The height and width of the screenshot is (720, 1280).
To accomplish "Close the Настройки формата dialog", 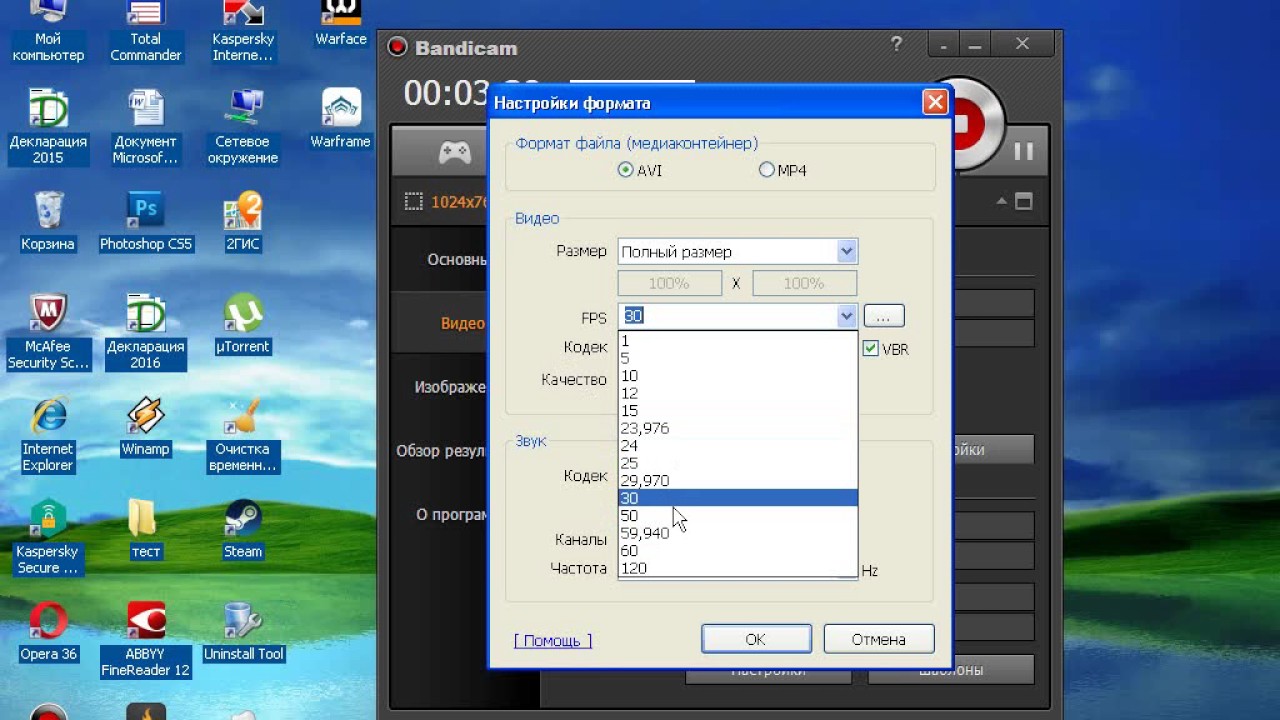I will coord(935,102).
